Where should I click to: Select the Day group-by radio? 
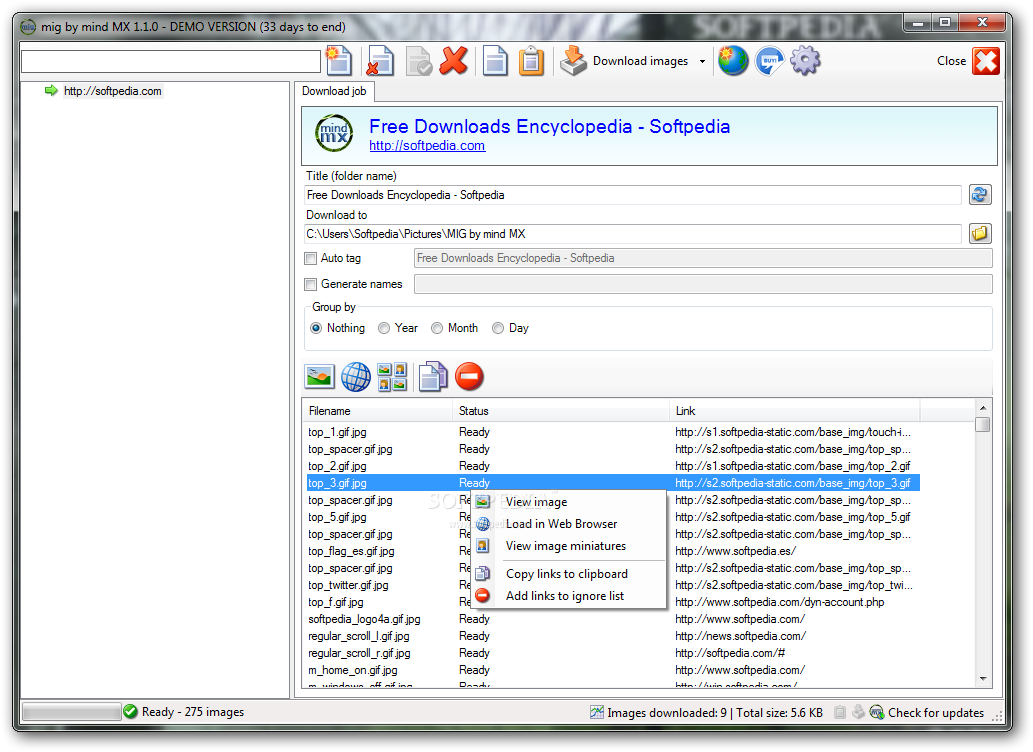click(498, 328)
